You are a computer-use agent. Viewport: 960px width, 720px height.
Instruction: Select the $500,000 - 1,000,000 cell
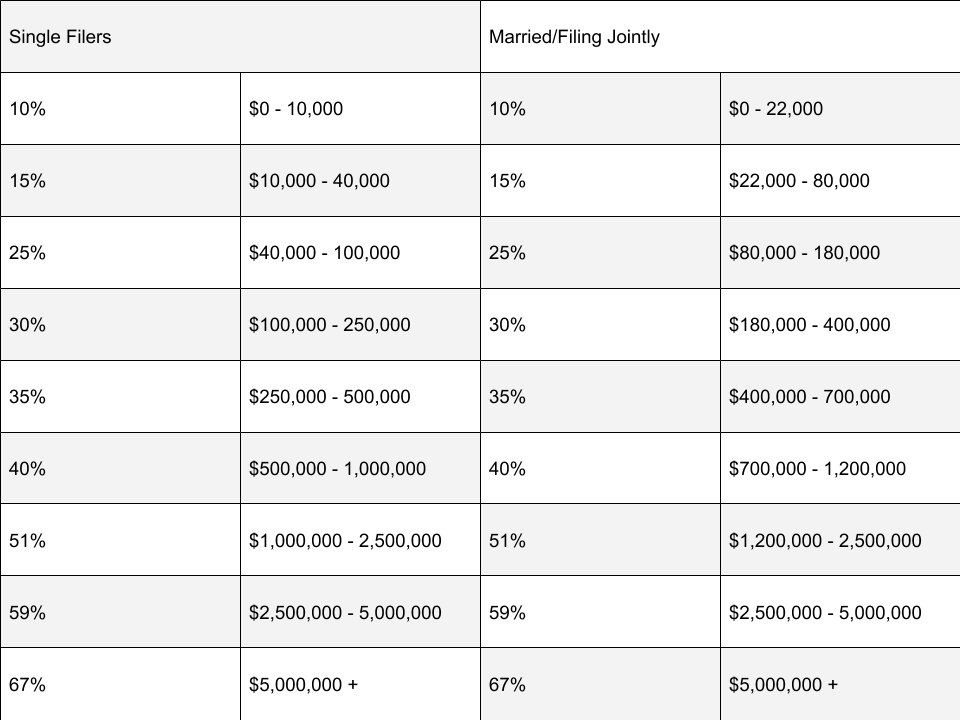pyautogui.click(x=360, y=469)
